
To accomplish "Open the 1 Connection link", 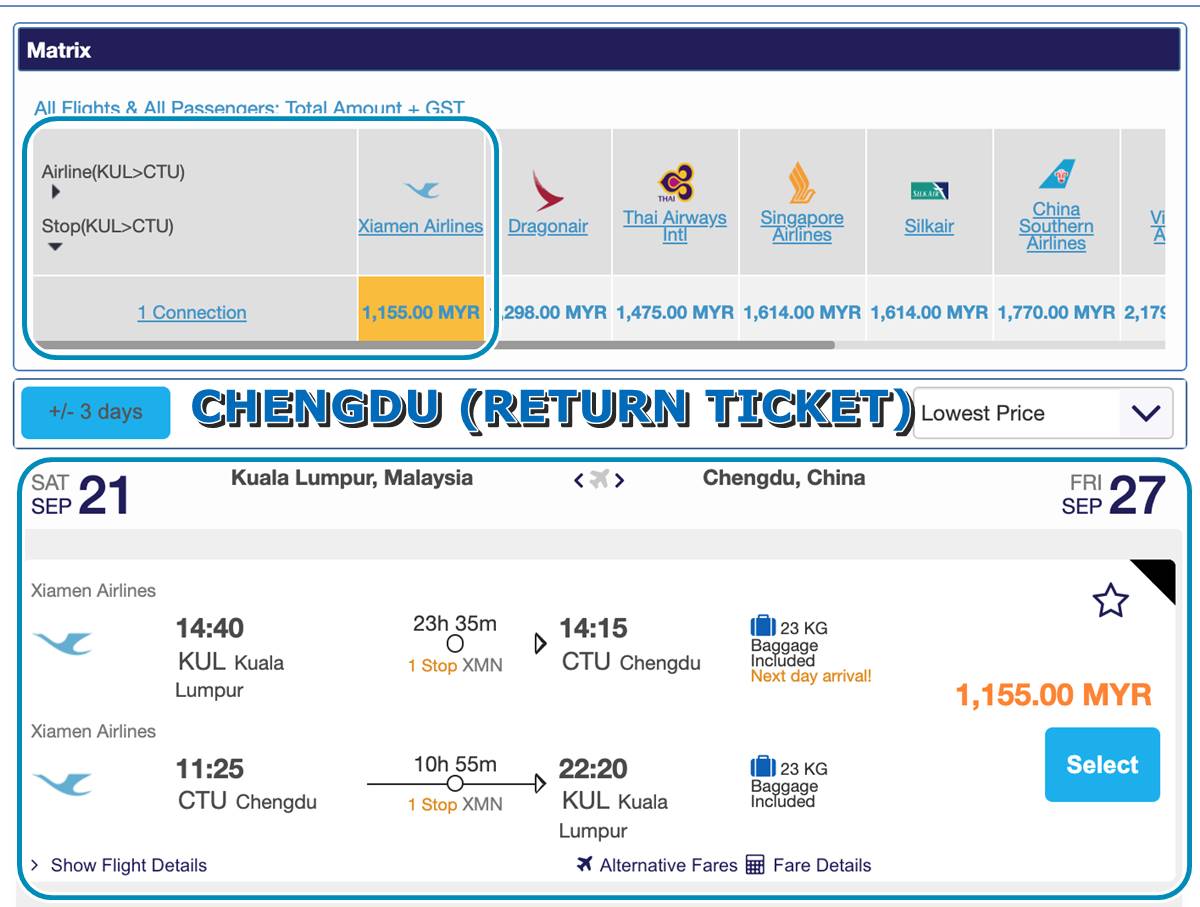I will (192, 312).
